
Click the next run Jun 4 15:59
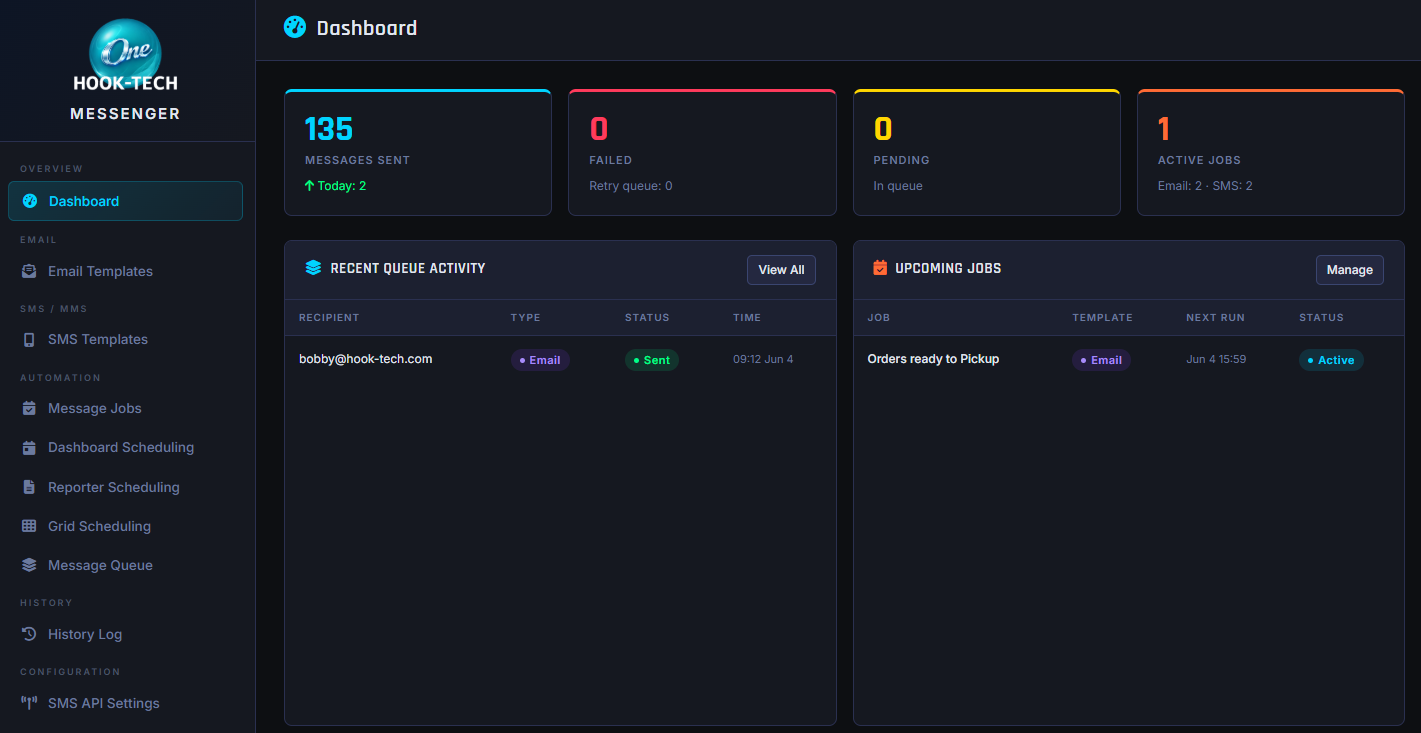coord(1216,360)
